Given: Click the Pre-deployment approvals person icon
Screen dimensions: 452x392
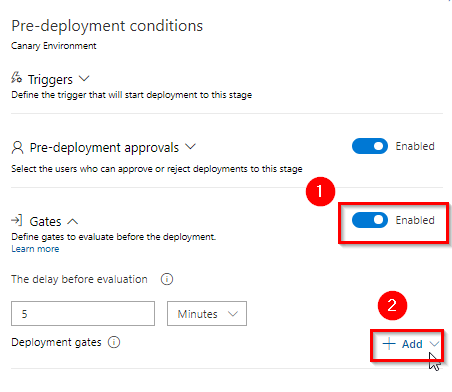Looking at the screenshot, I should coord(17,147).
